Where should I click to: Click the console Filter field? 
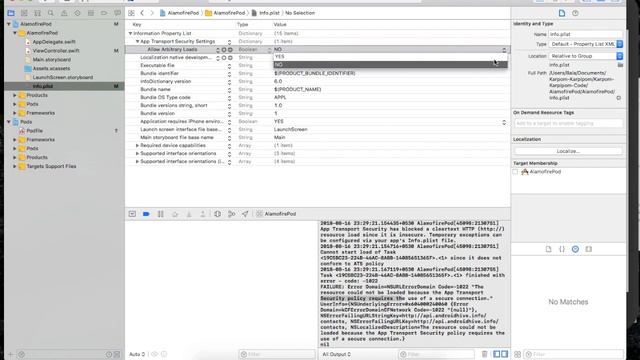coord(436,354)
